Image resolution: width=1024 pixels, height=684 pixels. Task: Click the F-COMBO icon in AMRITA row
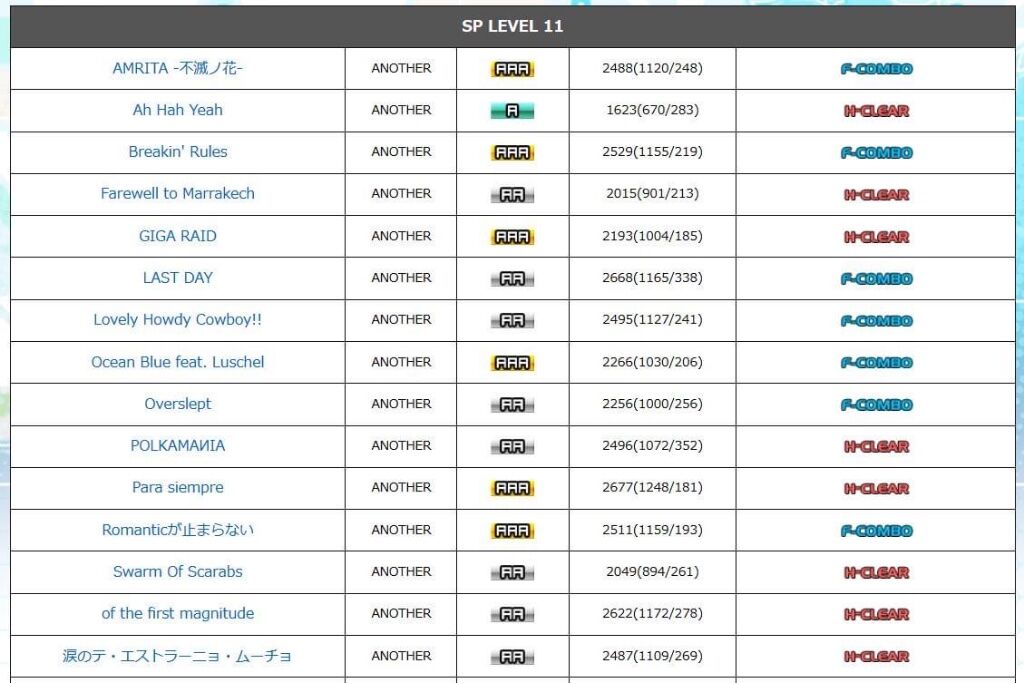[x=876, y=69]
